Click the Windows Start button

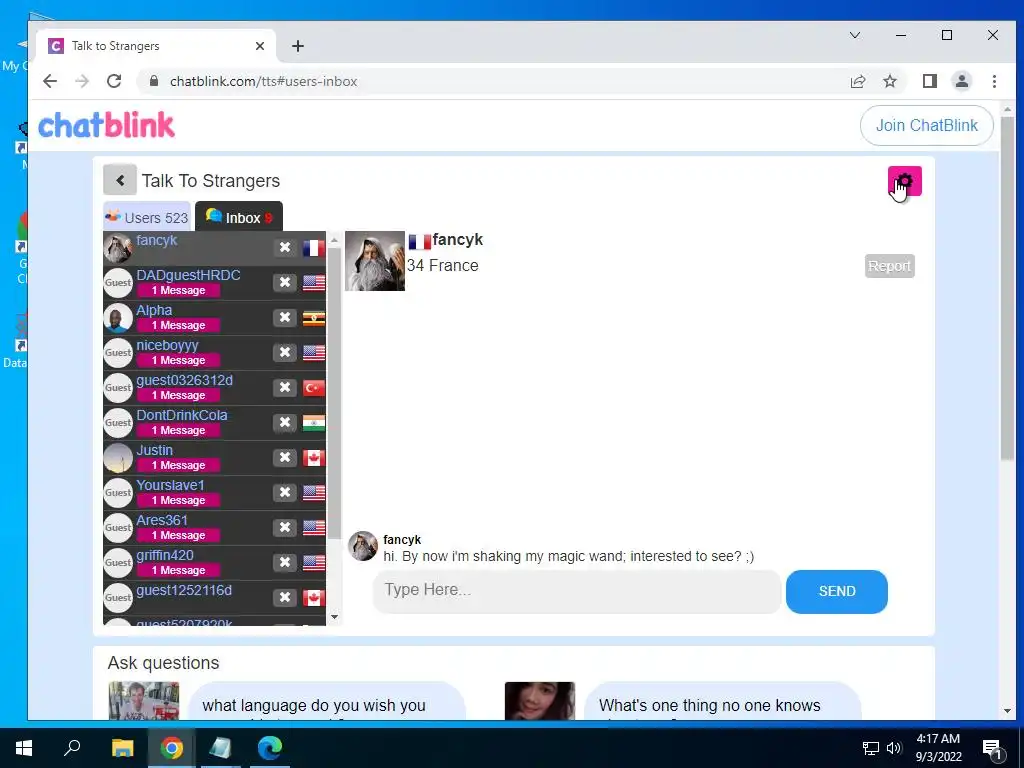pos(24,748)
